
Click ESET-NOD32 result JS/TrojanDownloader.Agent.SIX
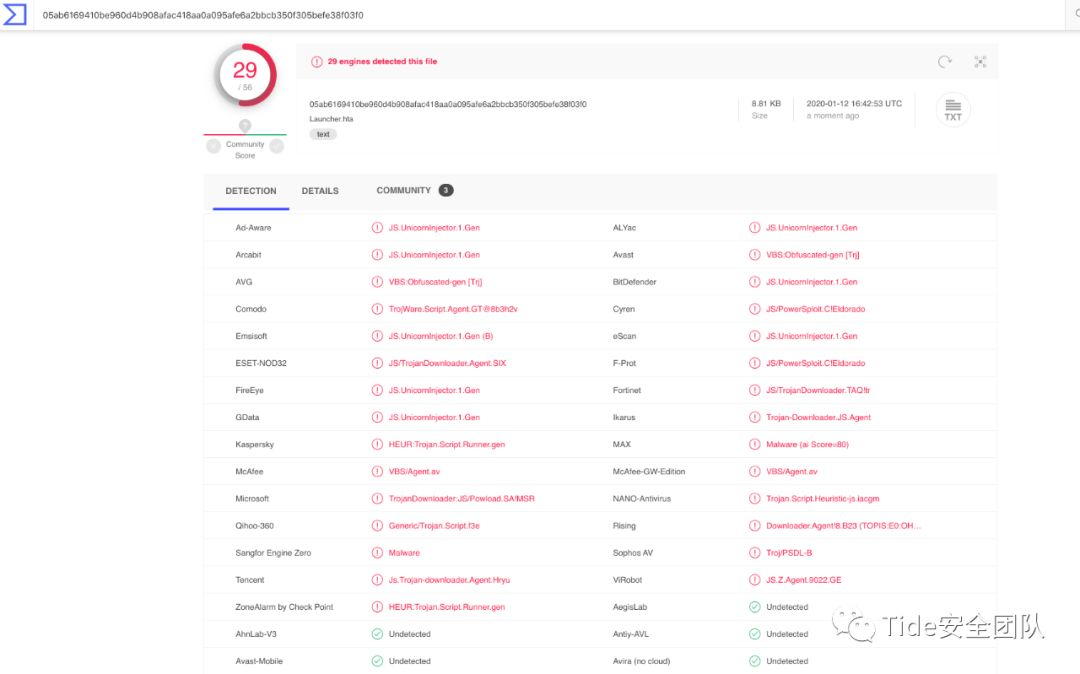(447, 364)
